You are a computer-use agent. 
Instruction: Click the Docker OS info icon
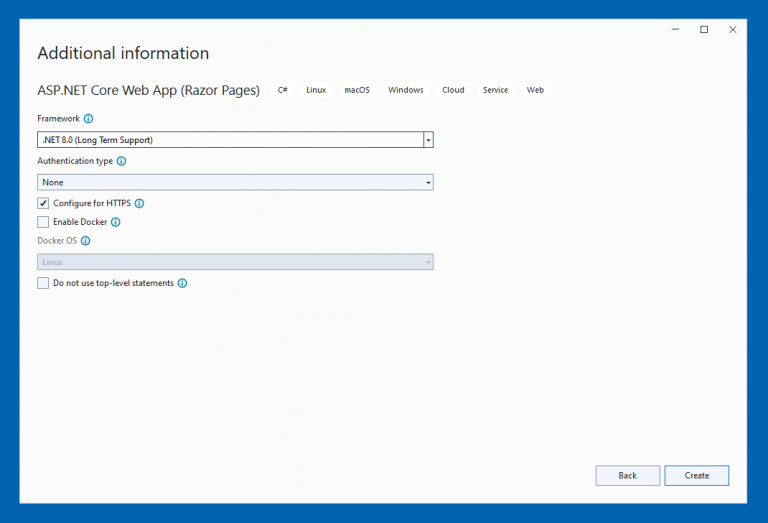click(x=85, y=241)
